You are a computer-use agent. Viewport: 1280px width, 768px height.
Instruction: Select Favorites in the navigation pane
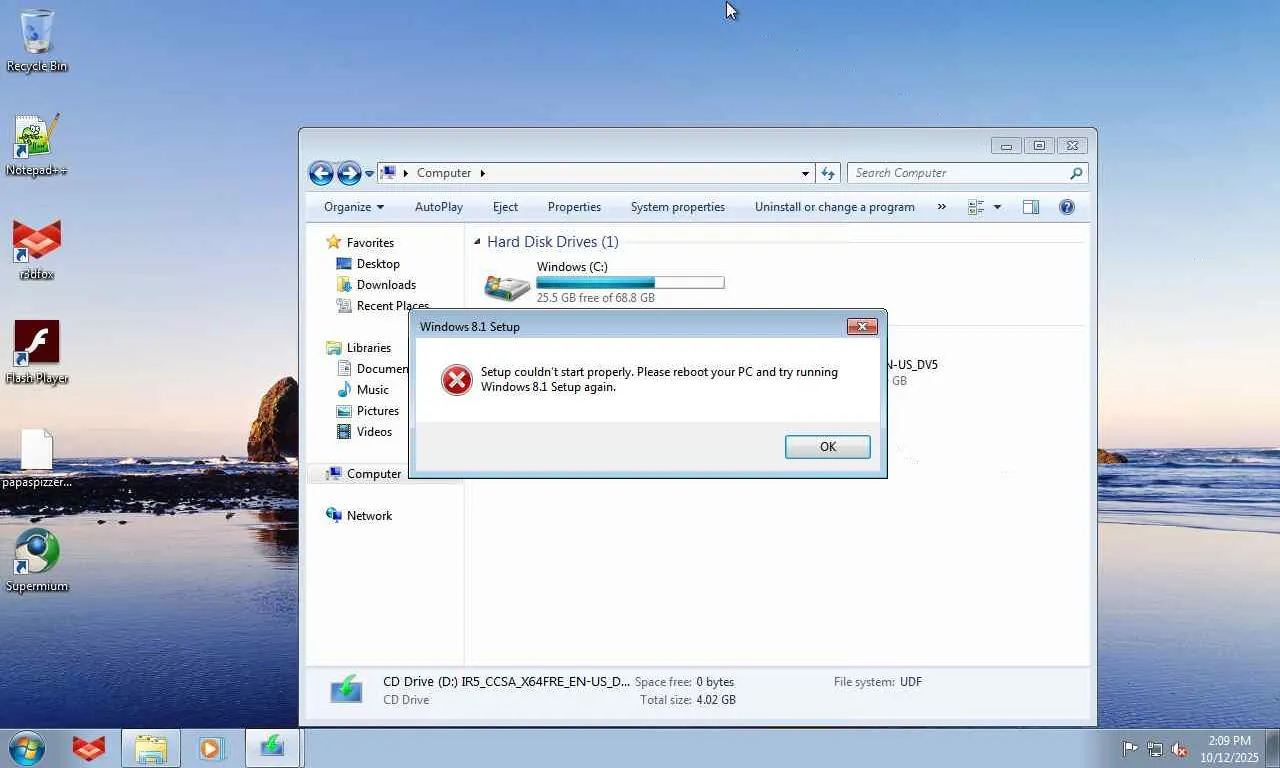click(x=370, y=243)
